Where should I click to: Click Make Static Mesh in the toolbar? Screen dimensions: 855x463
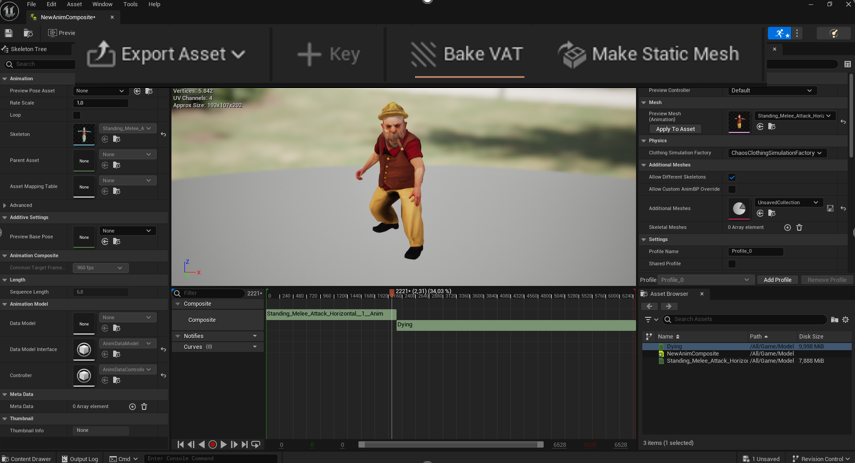tap(648, 54)
